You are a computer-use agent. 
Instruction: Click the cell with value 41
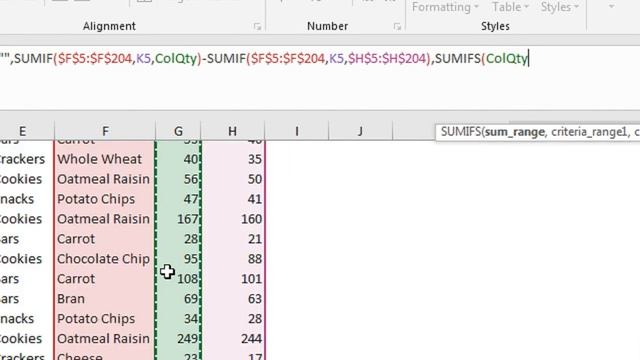[x=233, y=199]
